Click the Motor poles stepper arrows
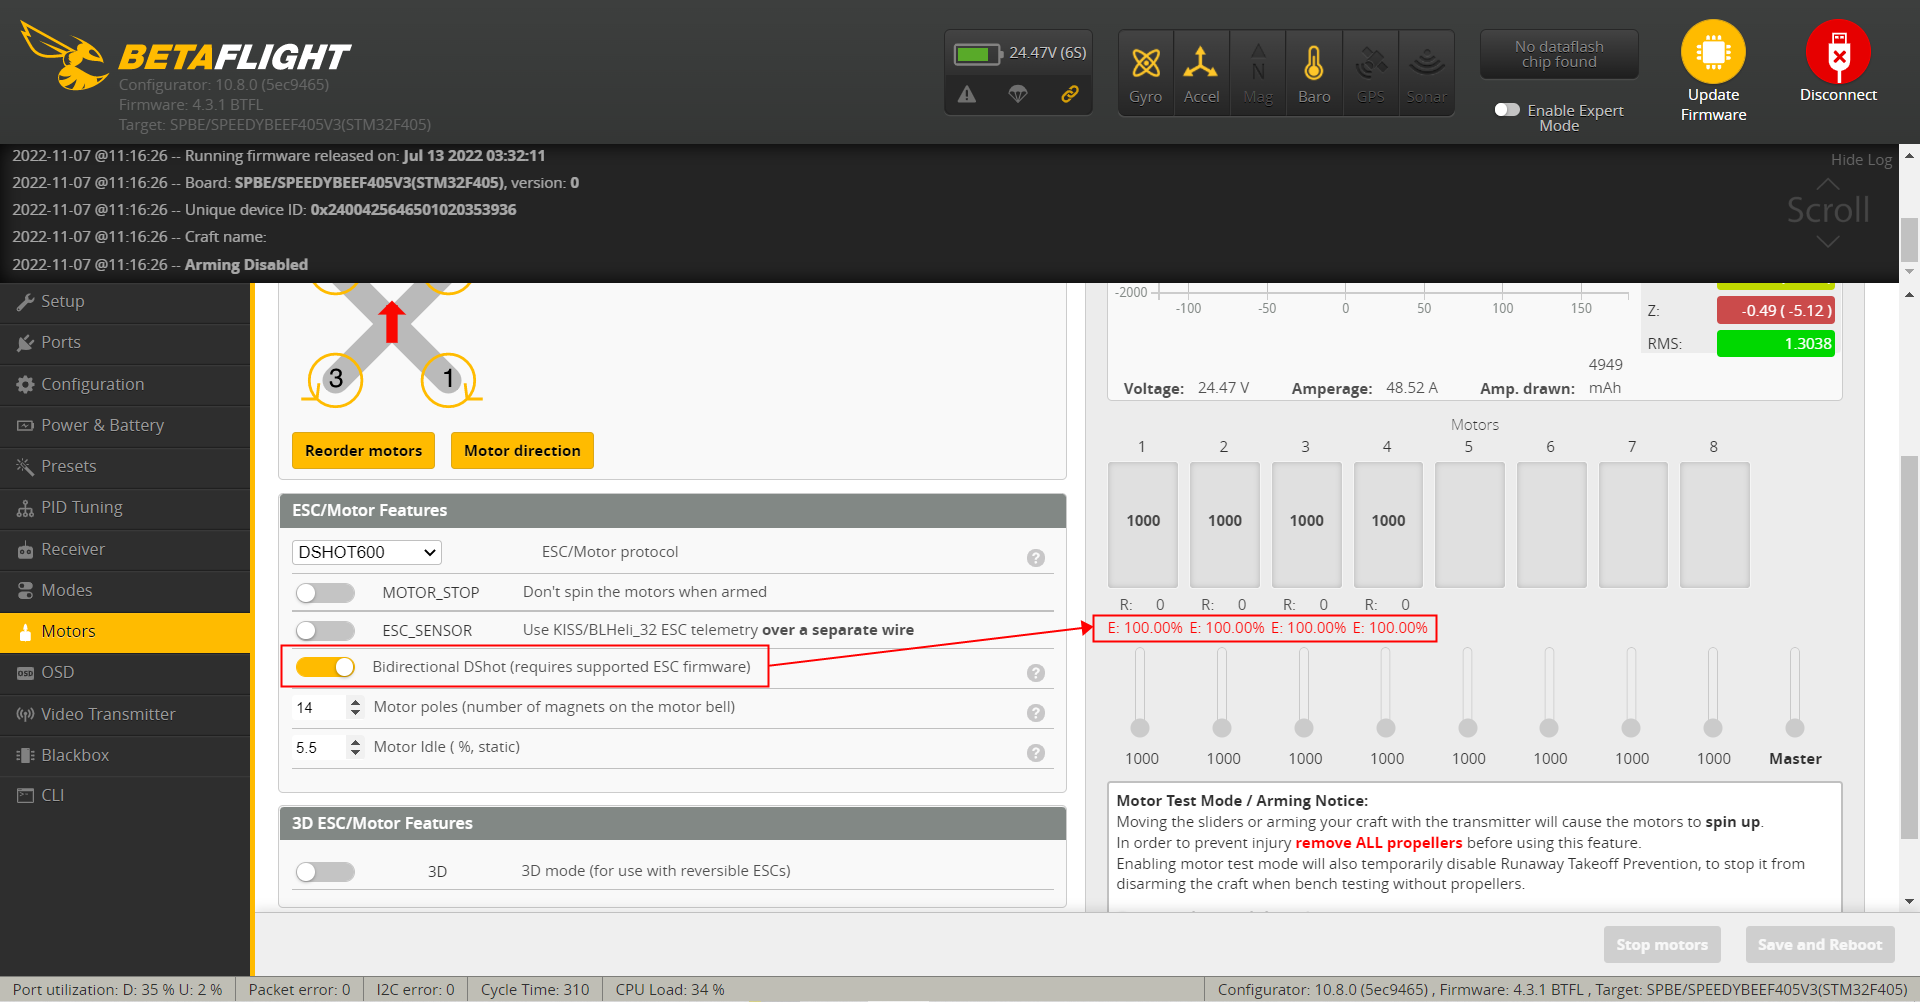This screenshot has height=1002, width=1920. point(355,708)
